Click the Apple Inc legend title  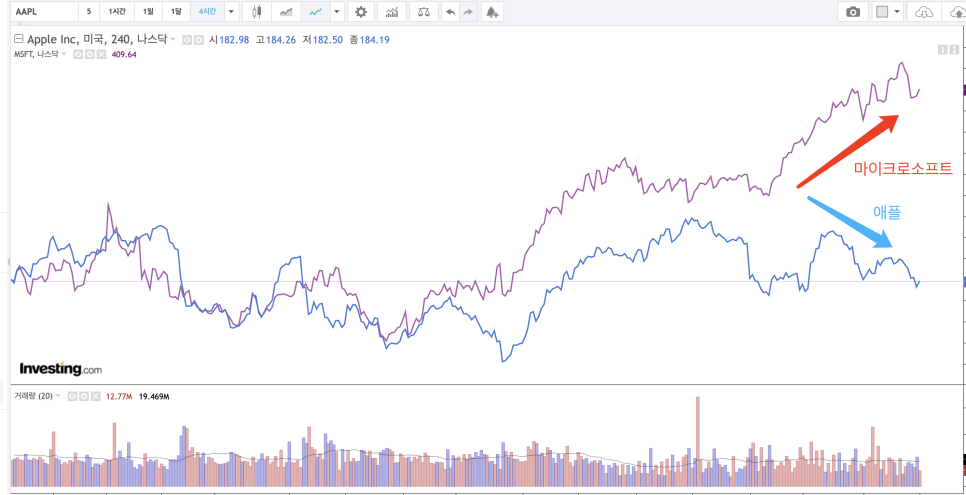97,40
